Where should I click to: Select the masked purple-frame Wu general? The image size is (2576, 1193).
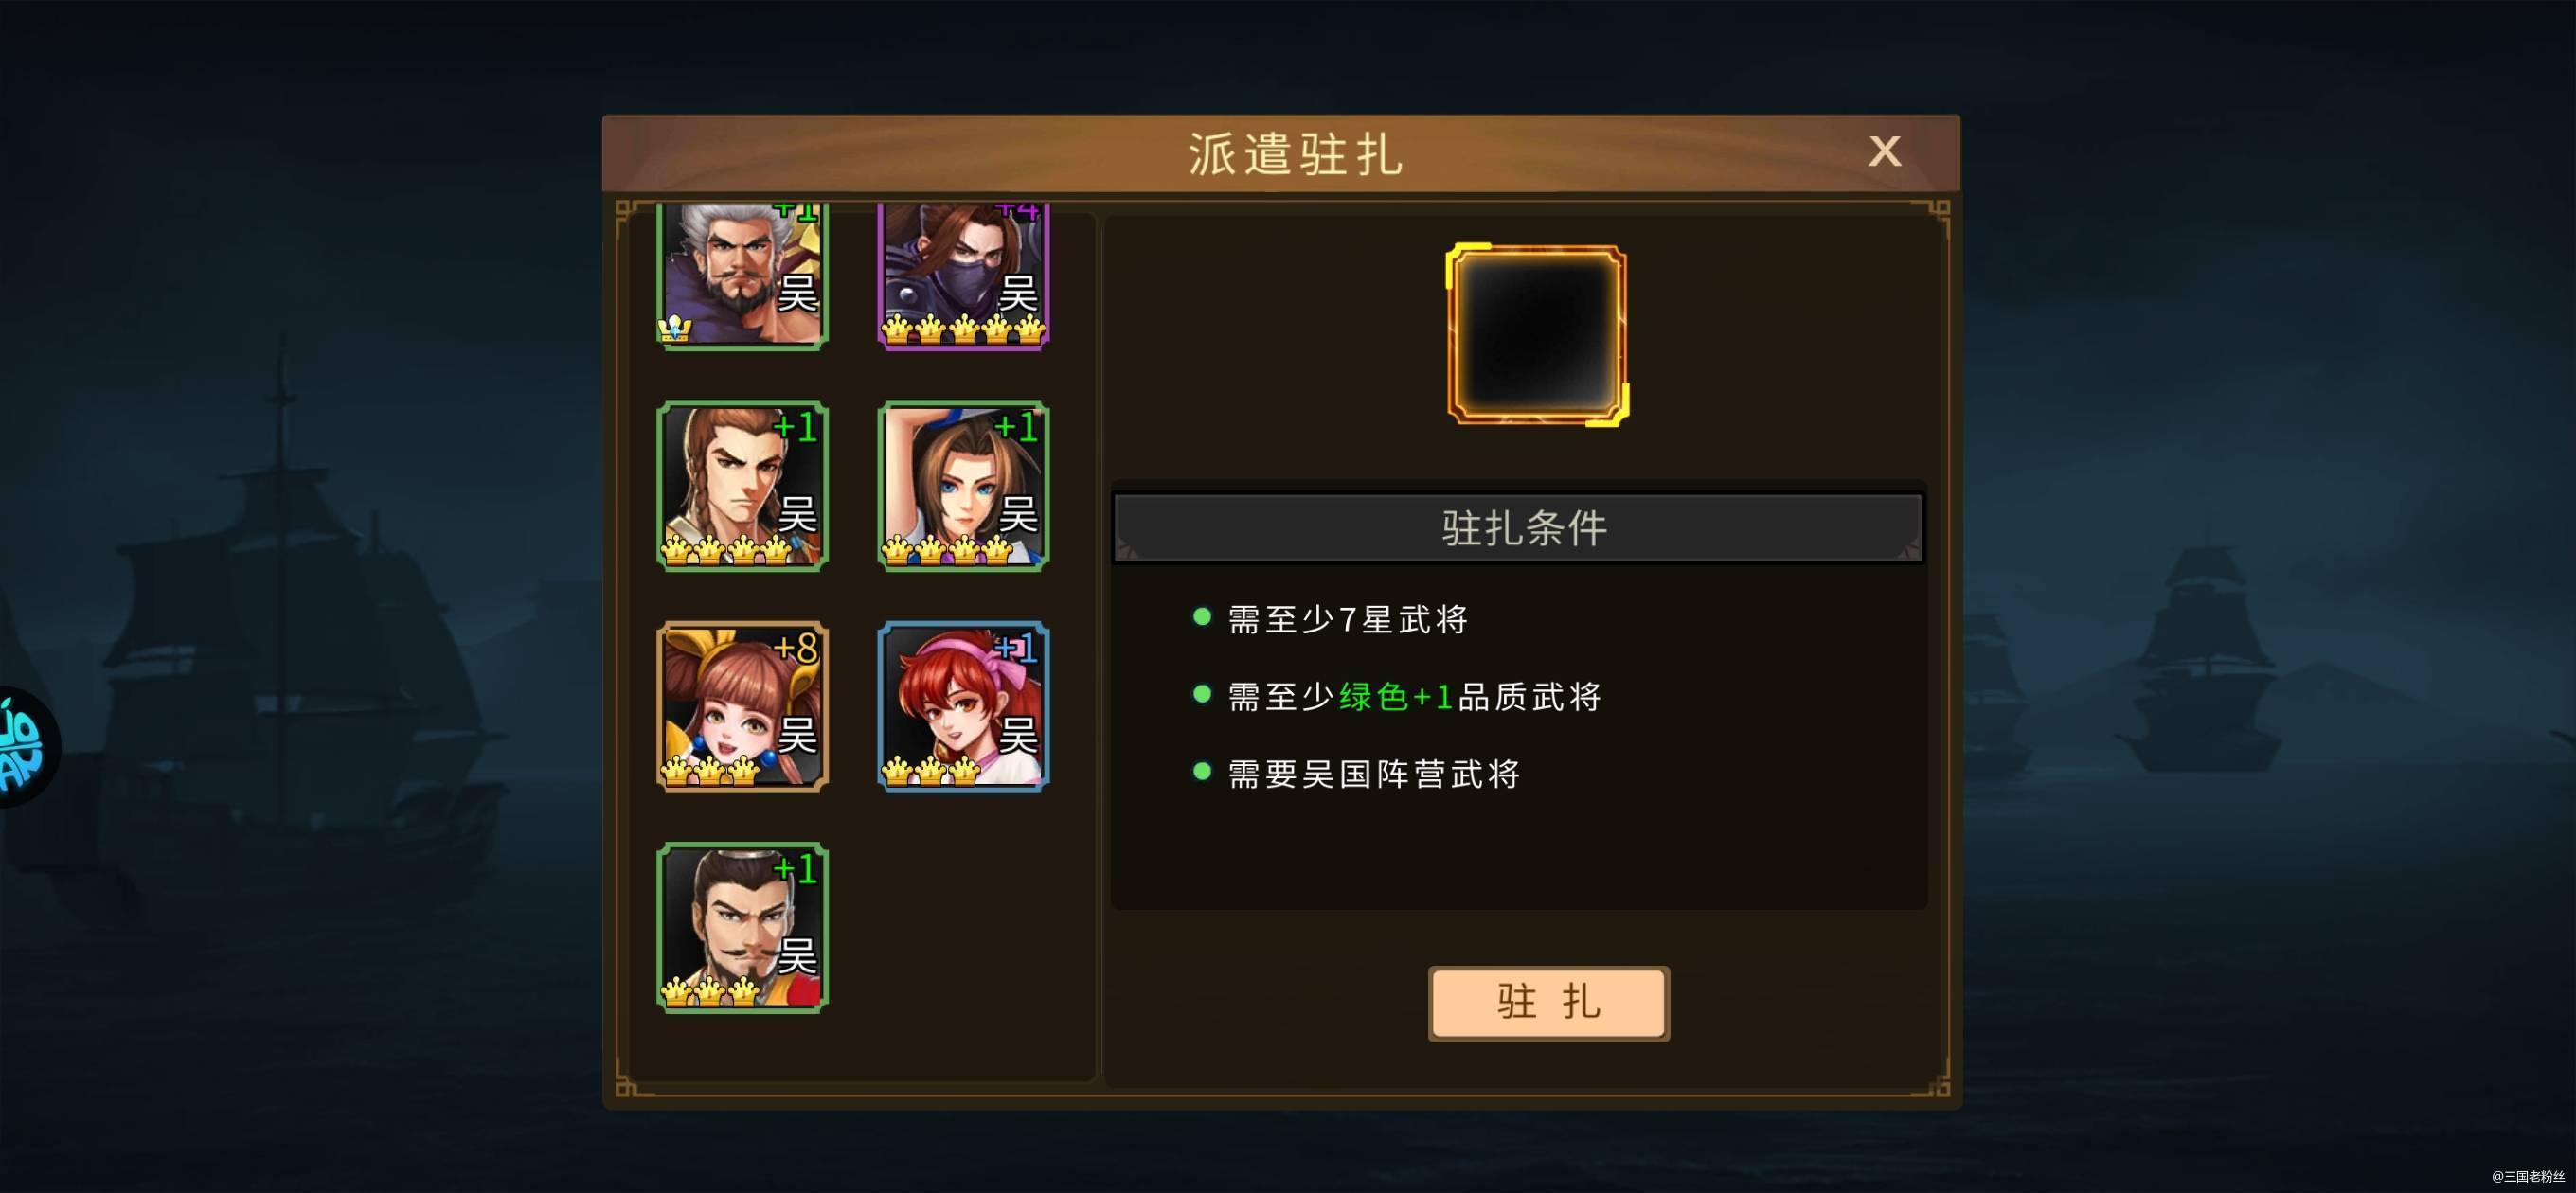963,275
